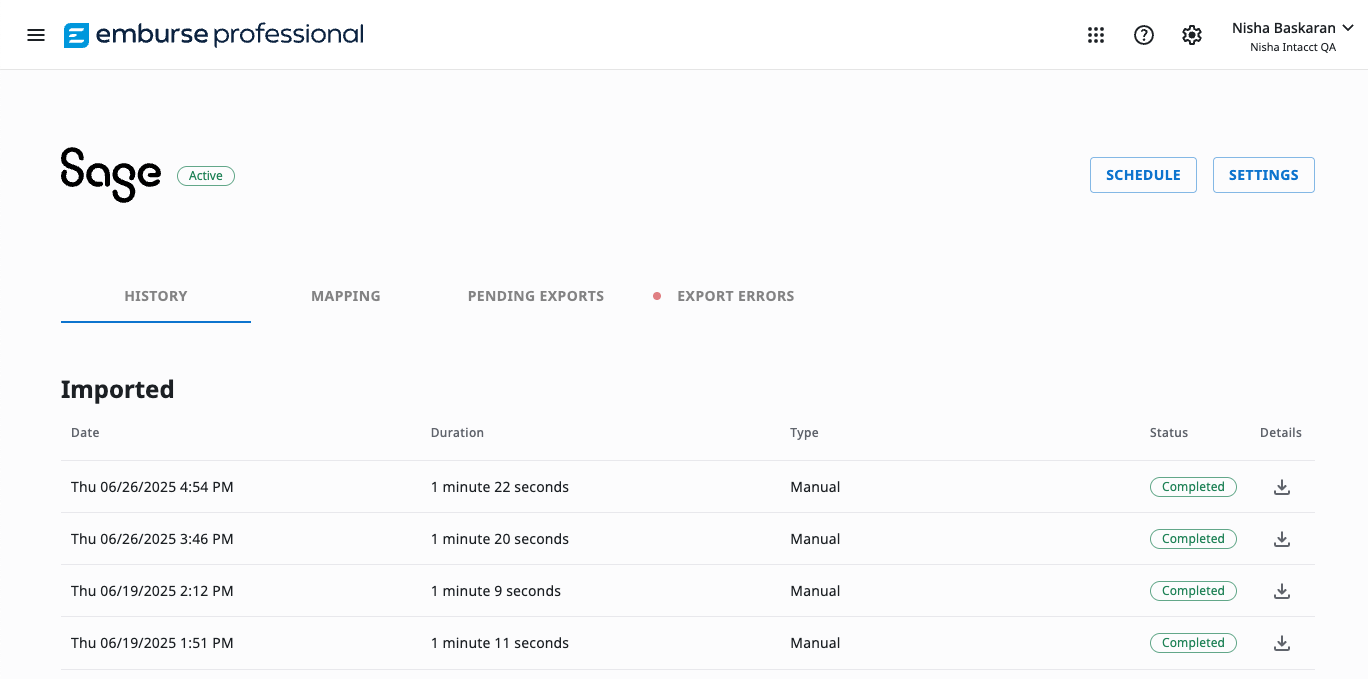Click date Thu 06/26/2025 4:54 PM

click(x=152, y=487)
